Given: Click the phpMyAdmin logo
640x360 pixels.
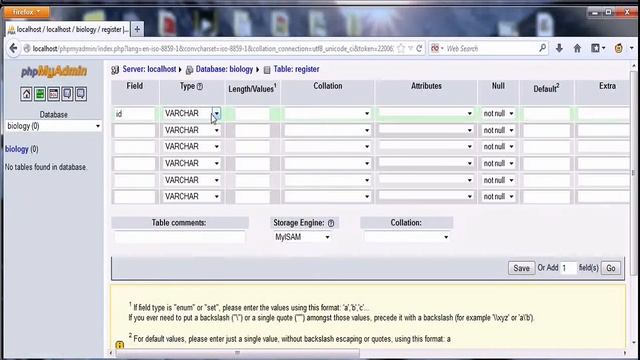Looking at the screenshot, I should (x=54, y=71).
